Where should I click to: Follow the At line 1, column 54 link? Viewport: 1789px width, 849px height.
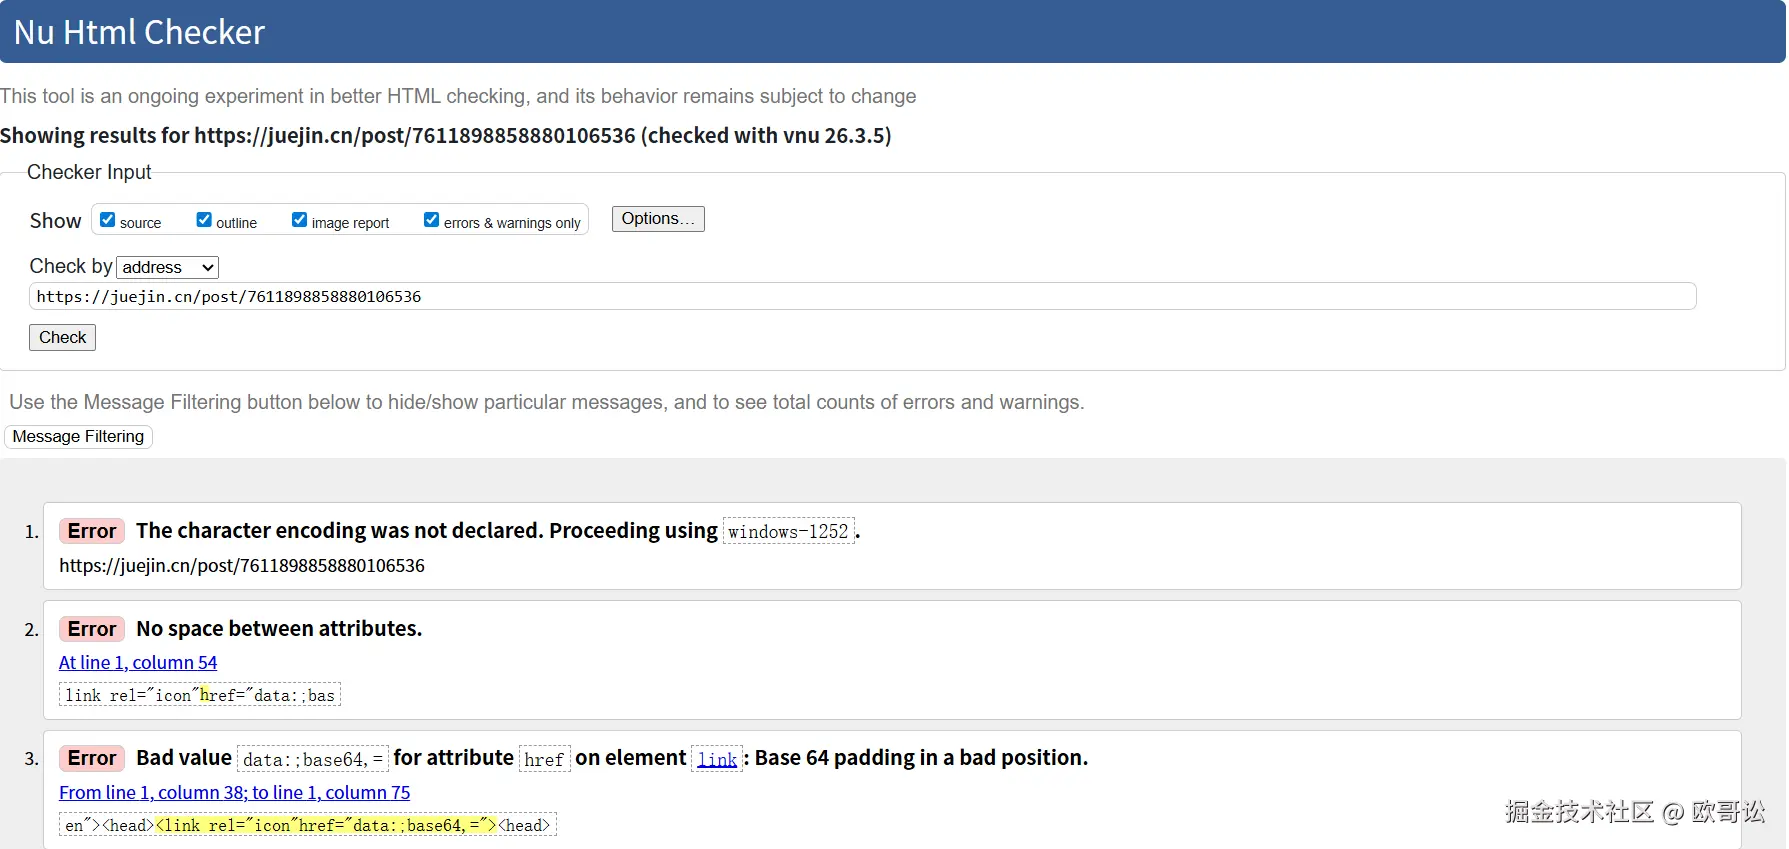click(x=138, y=662)
